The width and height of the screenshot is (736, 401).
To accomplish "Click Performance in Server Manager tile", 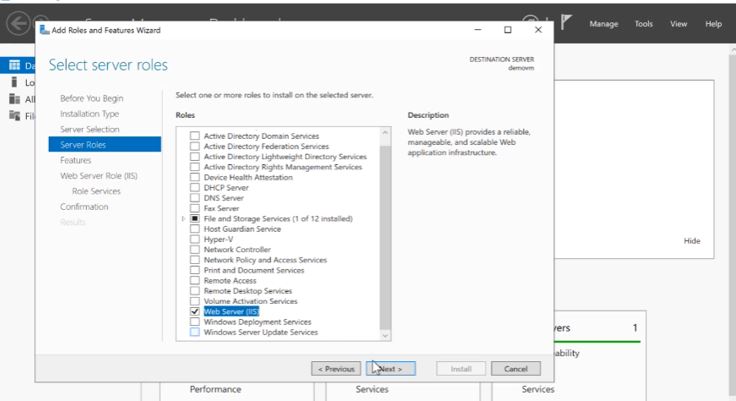I will pos(215,389).
